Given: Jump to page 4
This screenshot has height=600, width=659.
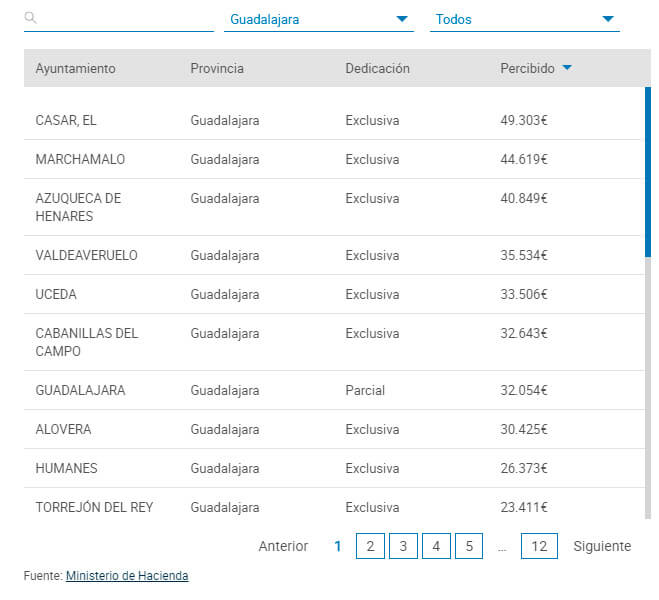Looking at the screenshot, I should pyautogui.click(x=436, y=546).
